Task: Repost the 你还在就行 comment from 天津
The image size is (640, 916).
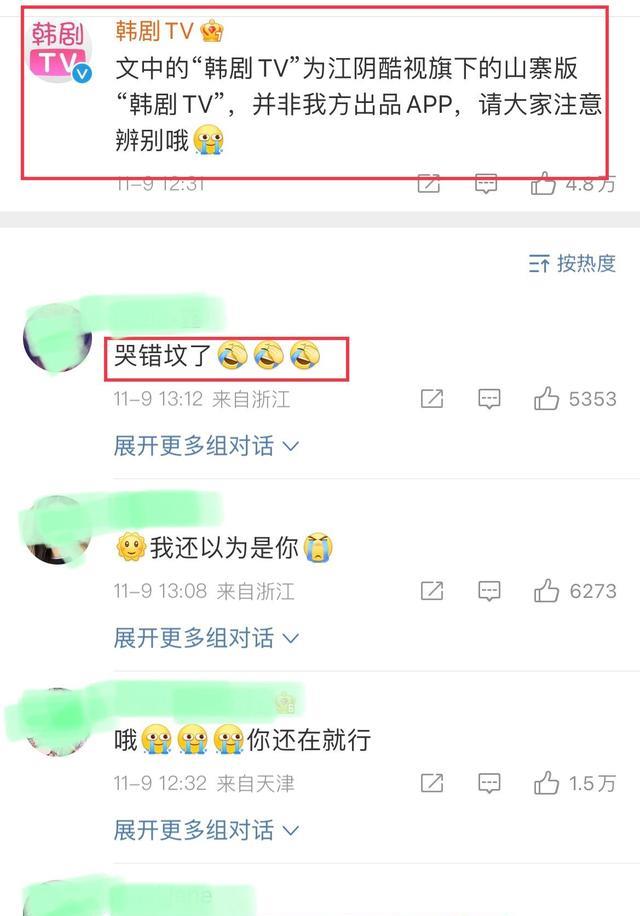Action: pos(432,783)
